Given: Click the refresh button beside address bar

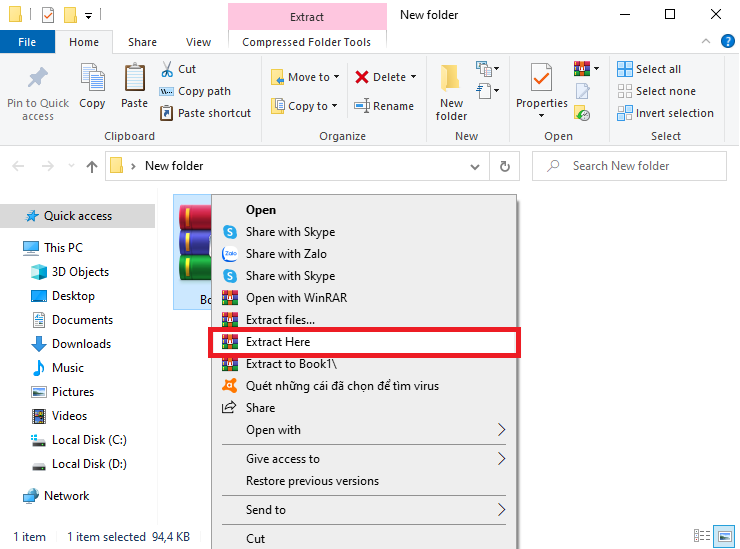Looking at the screenshot, I should point(505,166).
